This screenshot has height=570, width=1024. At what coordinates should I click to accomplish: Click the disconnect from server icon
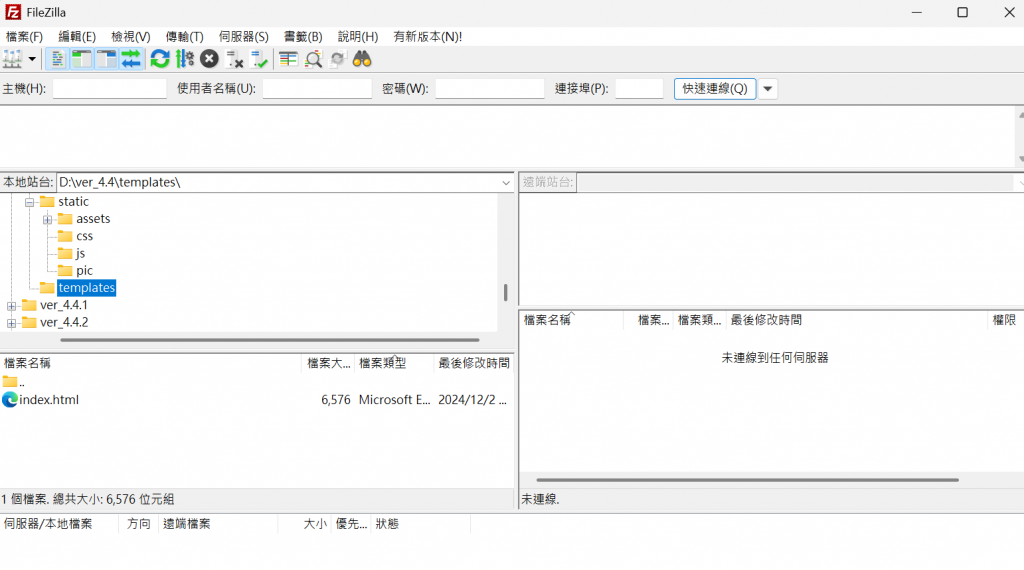pos(234,59)
